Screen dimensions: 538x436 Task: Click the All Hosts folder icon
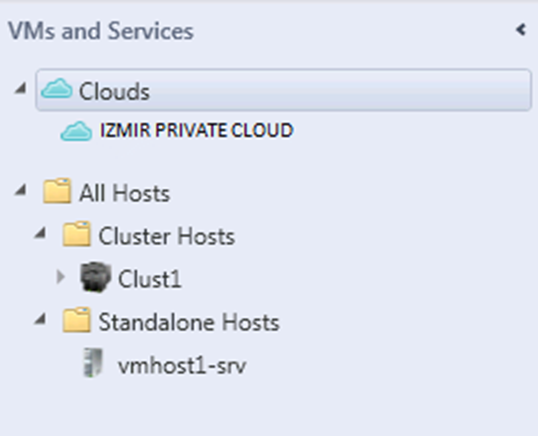coord(57,190)
